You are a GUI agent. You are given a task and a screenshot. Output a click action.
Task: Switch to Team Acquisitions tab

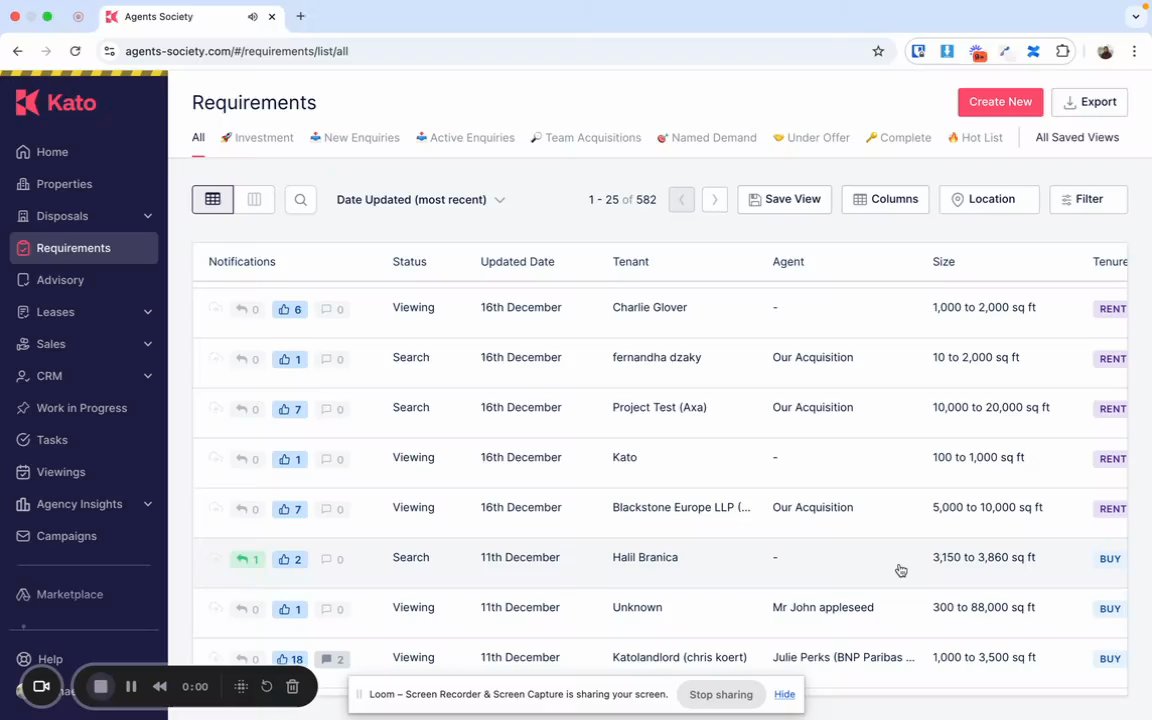[586, 137]
